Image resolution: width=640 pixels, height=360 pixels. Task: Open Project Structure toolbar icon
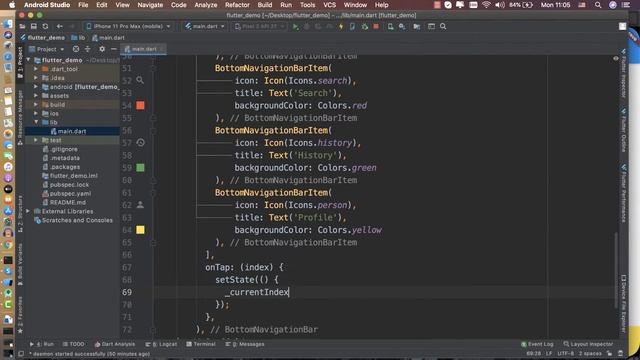(416, 27)
